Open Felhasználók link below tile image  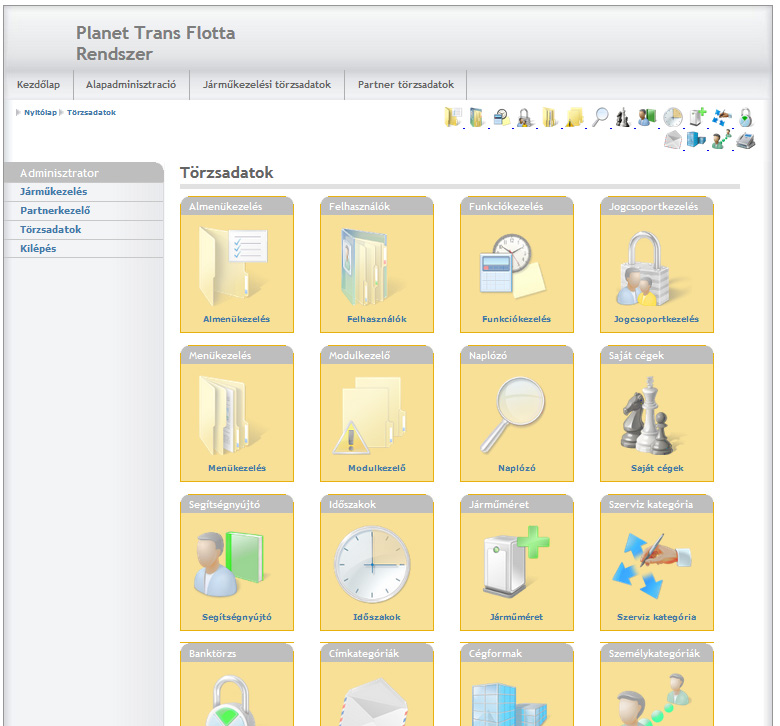(x=377, y=319)
